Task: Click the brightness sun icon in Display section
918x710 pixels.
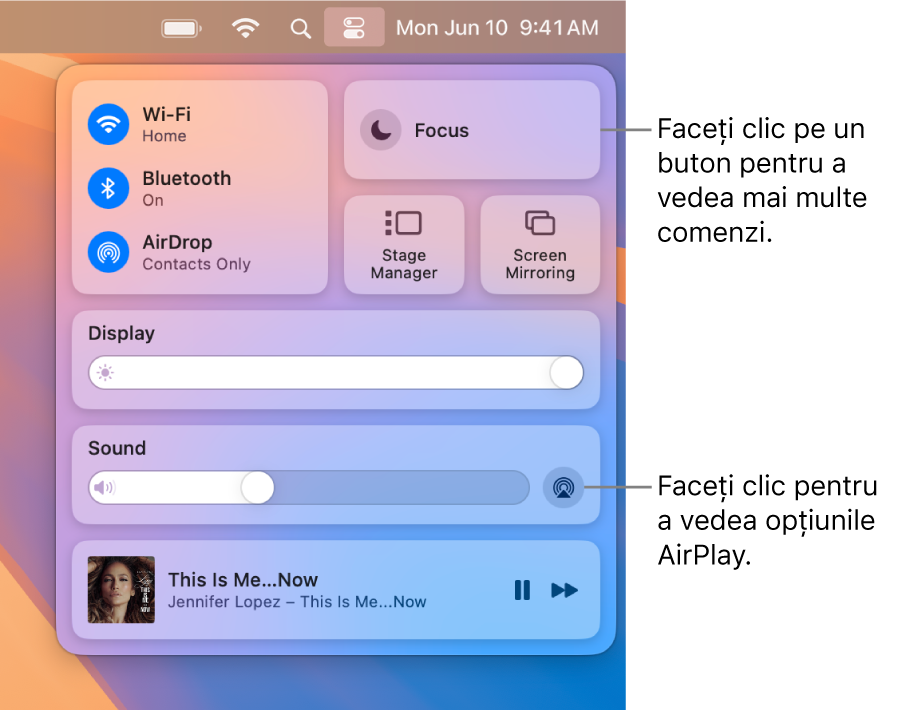Action: pos(108,373)
